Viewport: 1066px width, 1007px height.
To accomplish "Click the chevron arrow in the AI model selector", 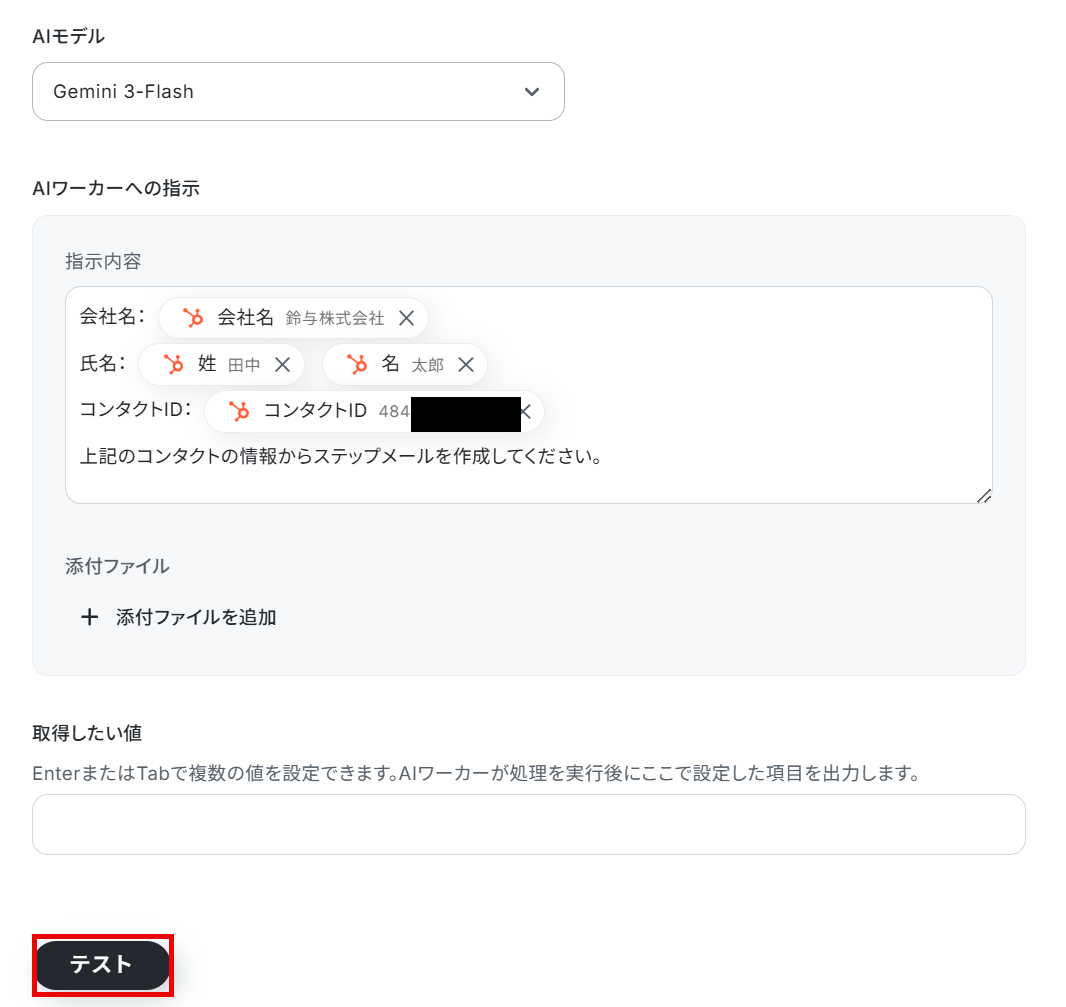I will (532, 92).
